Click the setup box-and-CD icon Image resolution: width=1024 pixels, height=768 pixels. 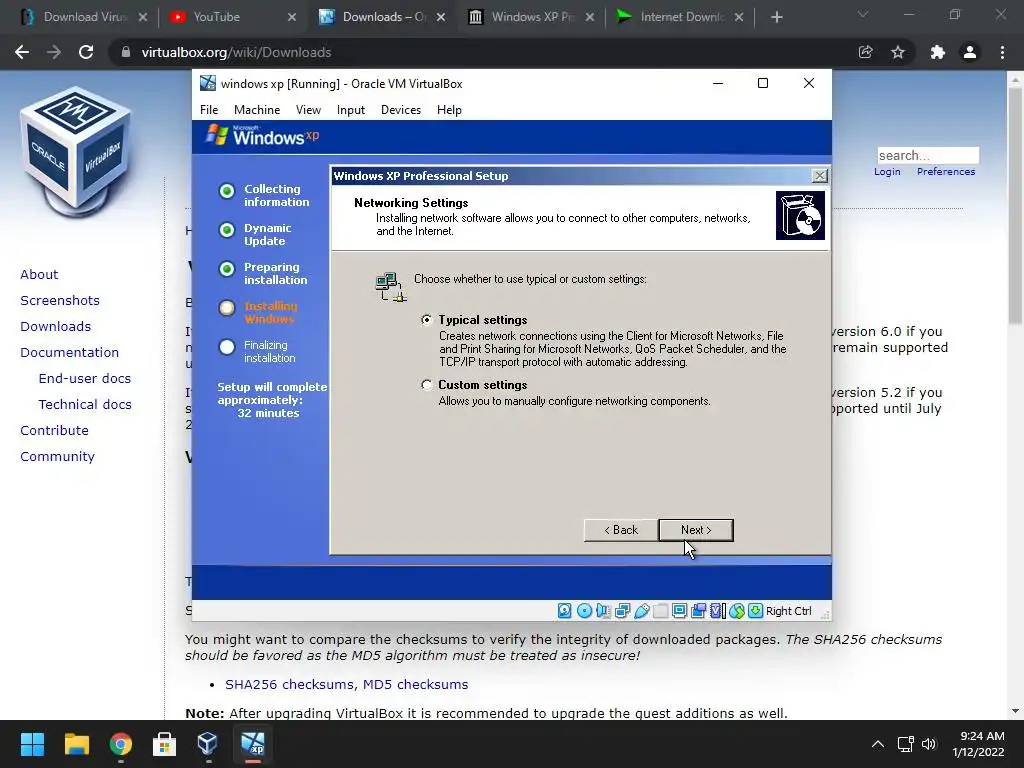point(800,216)
